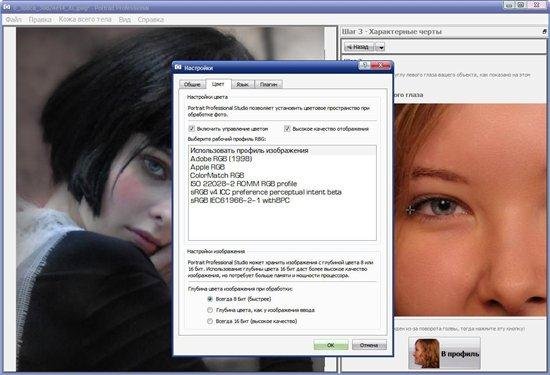This screenshot has width=550, height=375.
Task: Switch to the Цвет tab
Action: coord(218,84)
